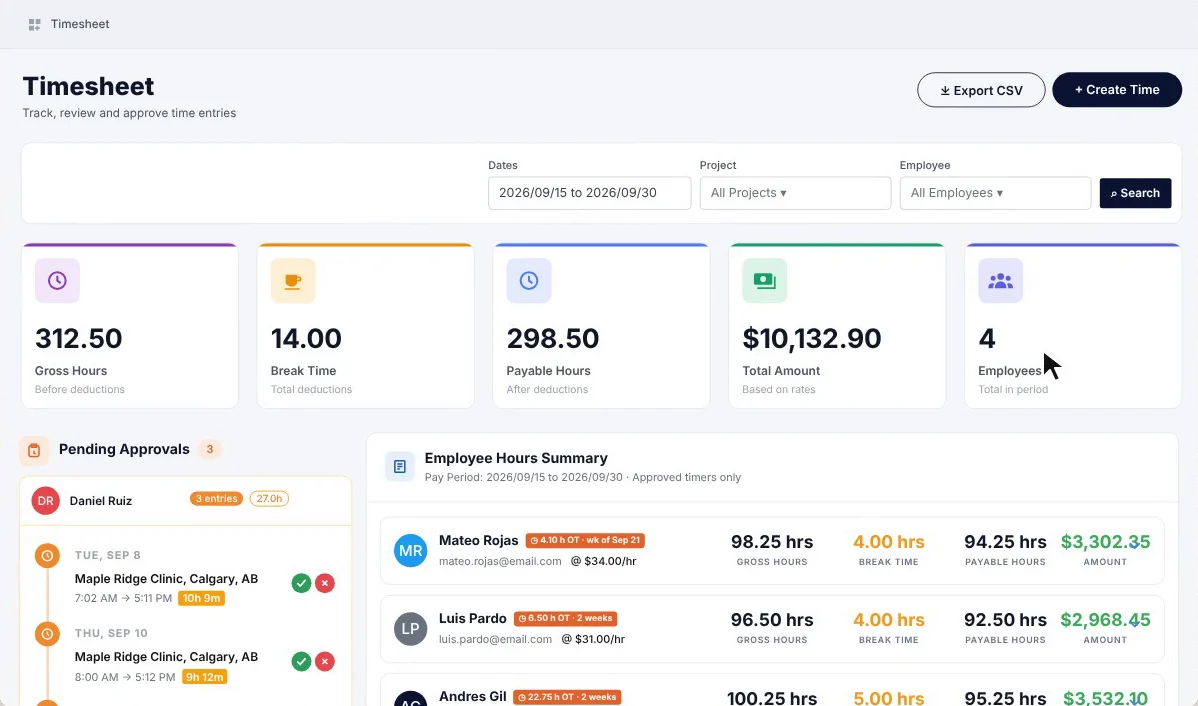This screenshot has width=1198, height=706.
Task: Open the All Projects dropdown
Action: [x=795, y=193]
